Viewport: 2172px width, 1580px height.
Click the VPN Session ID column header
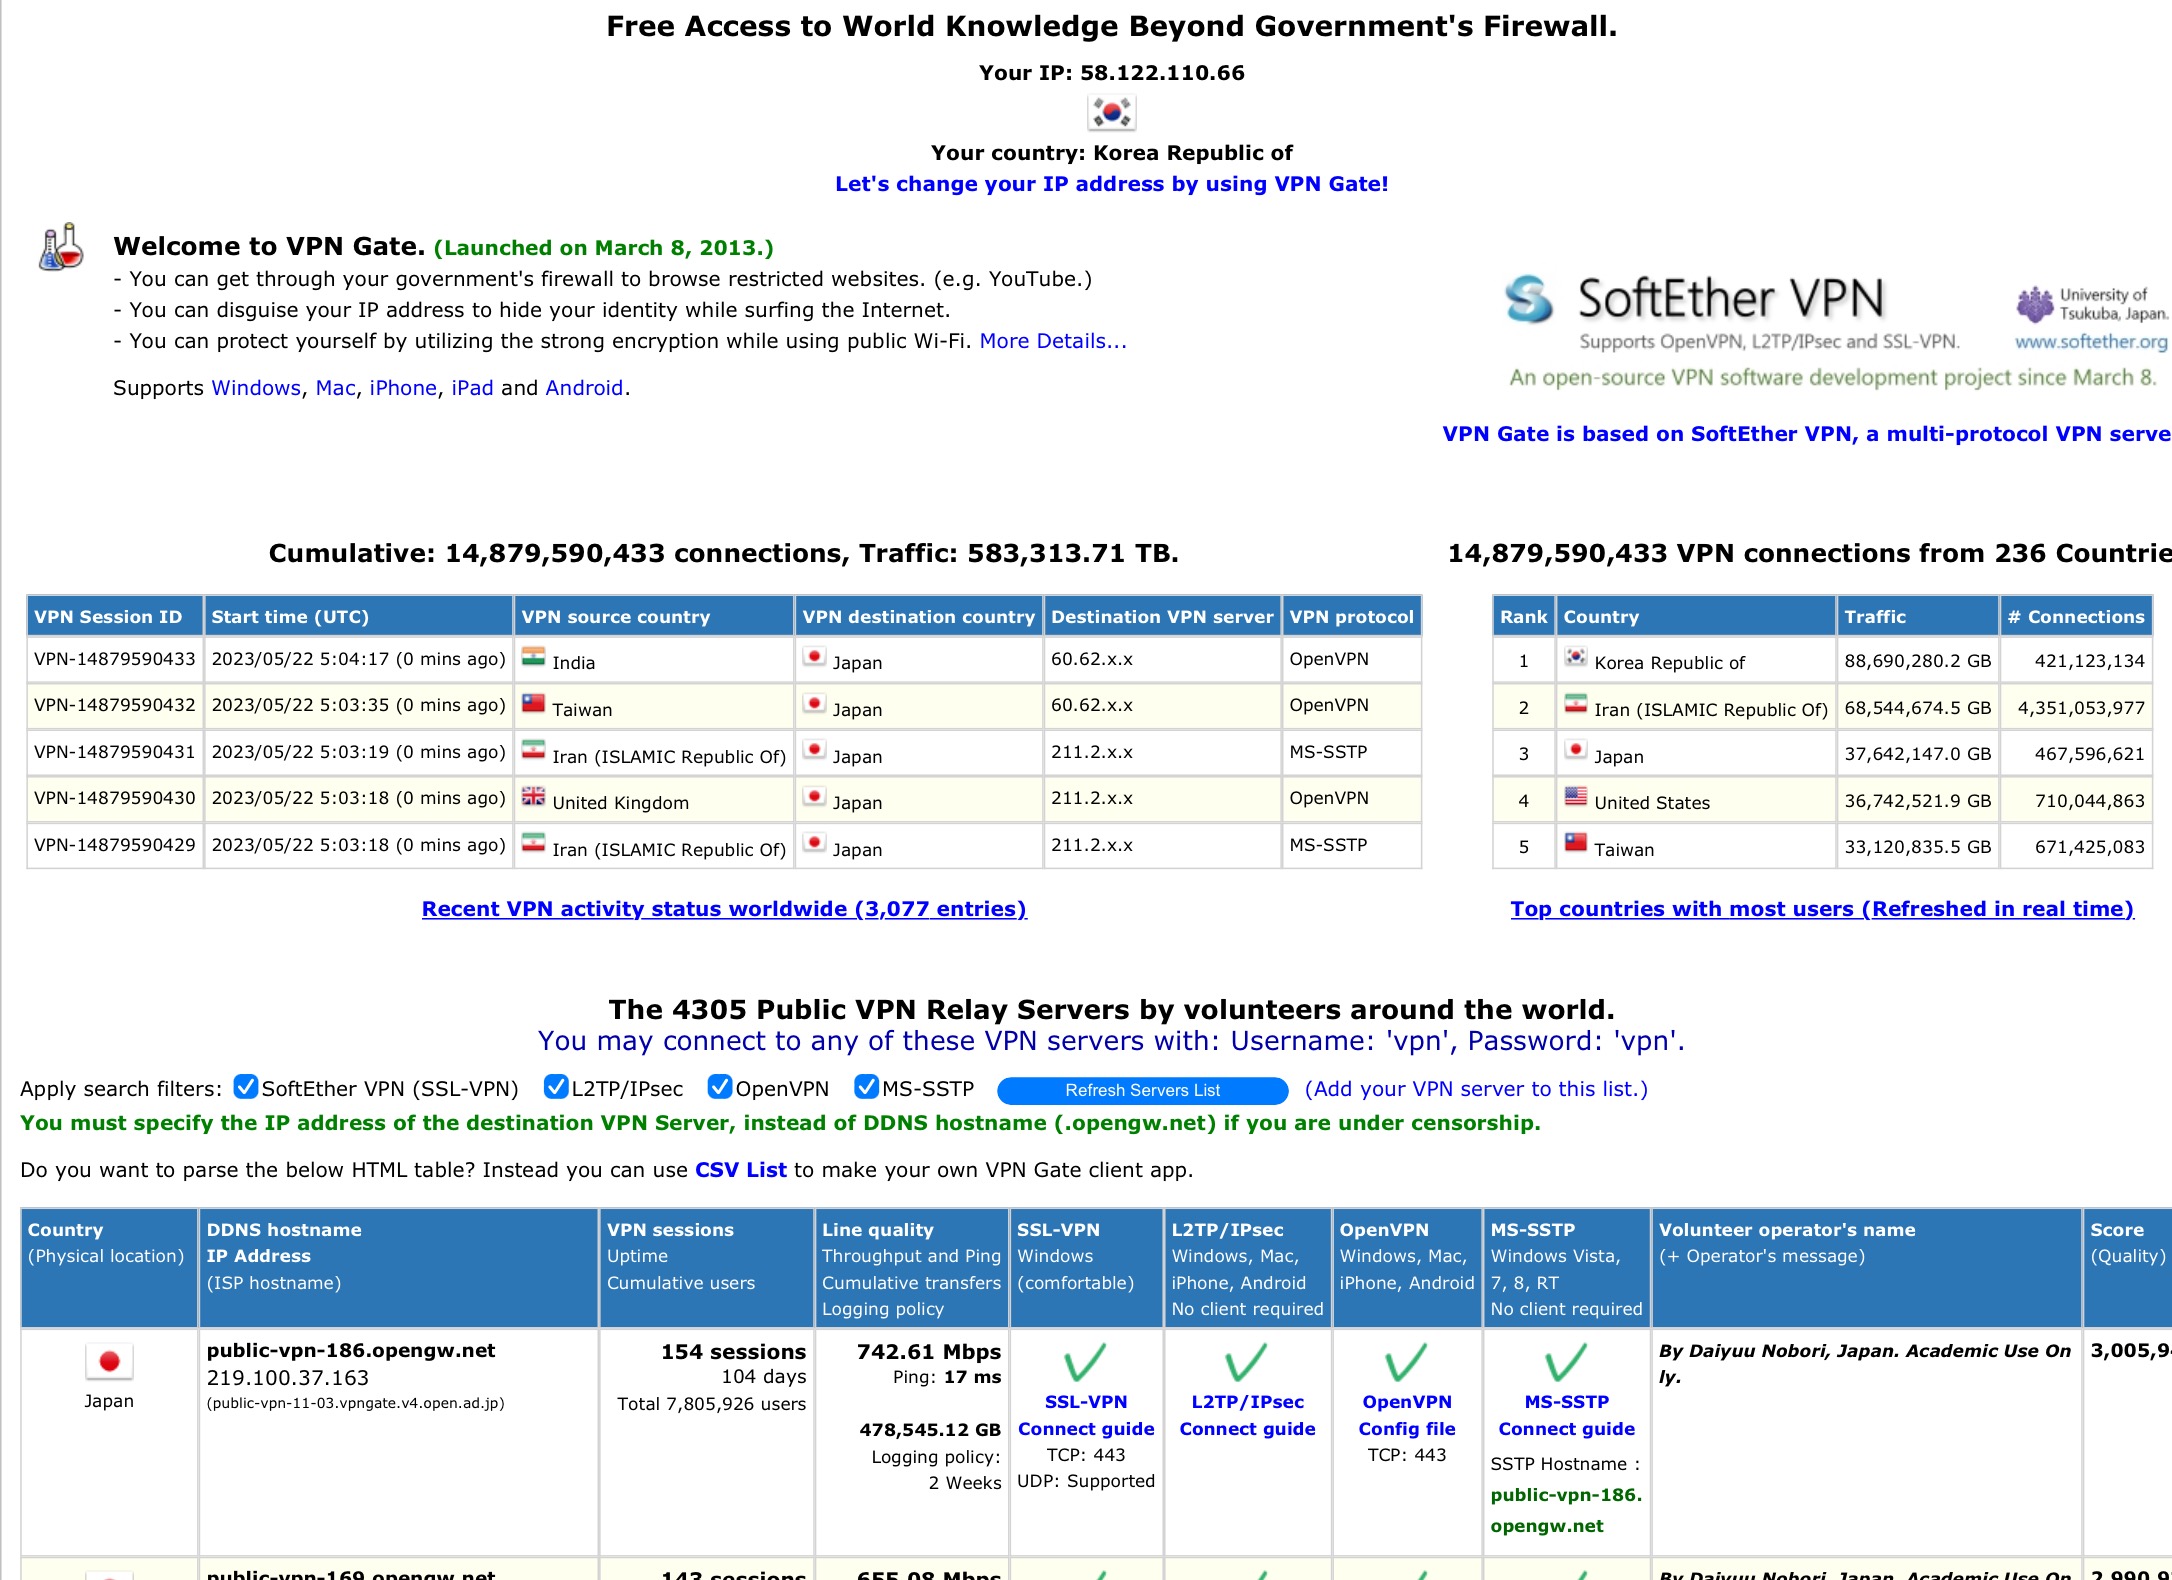pos(115,616)
